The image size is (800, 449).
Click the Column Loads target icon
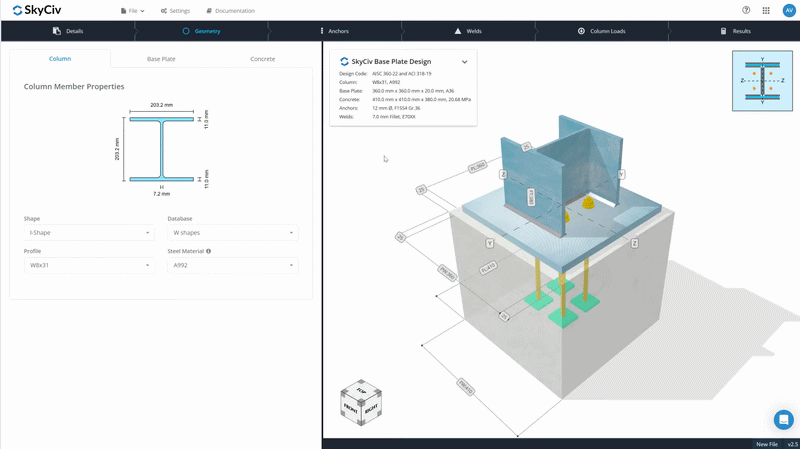[581, 31]
